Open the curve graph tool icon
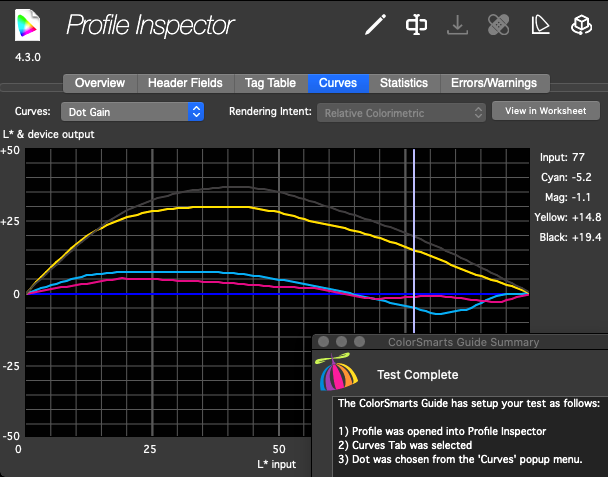The width and height of the screenshot is (608, 477). pyautogui.click(x=539, y=25)
